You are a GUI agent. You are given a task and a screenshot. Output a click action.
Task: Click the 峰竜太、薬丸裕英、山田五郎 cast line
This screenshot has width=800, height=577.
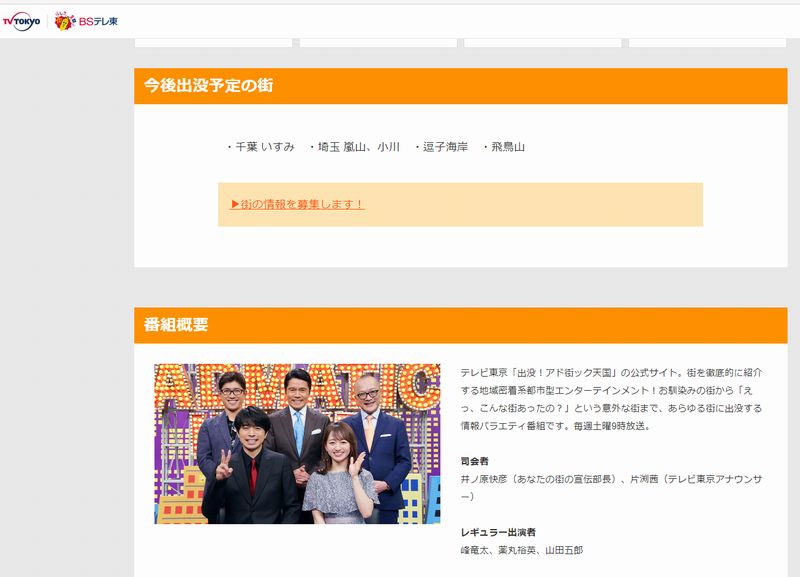pos(521,550)
